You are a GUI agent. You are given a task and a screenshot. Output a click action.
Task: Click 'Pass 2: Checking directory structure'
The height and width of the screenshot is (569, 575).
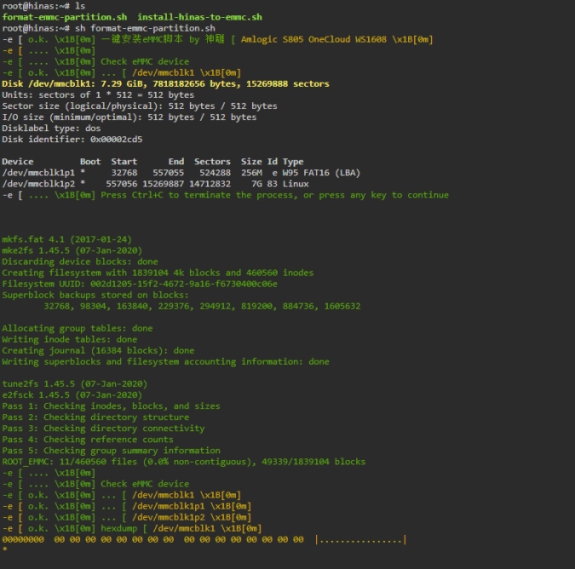point(95,417)
